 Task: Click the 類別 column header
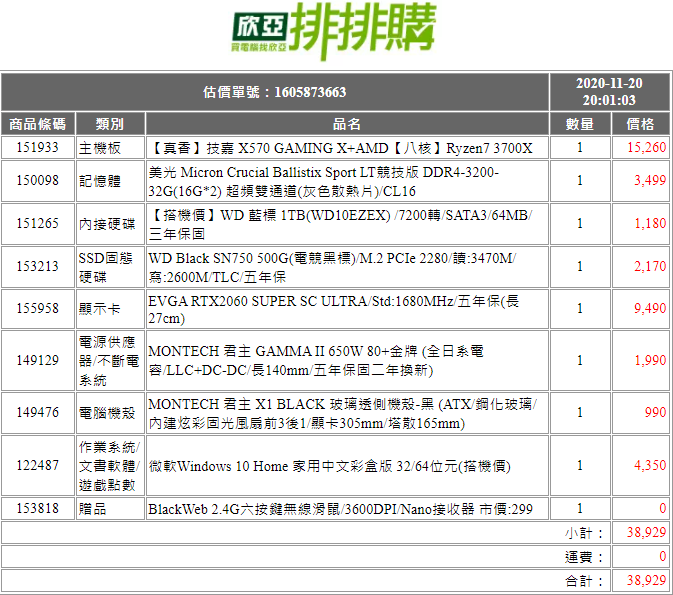(x=110, y=124)
